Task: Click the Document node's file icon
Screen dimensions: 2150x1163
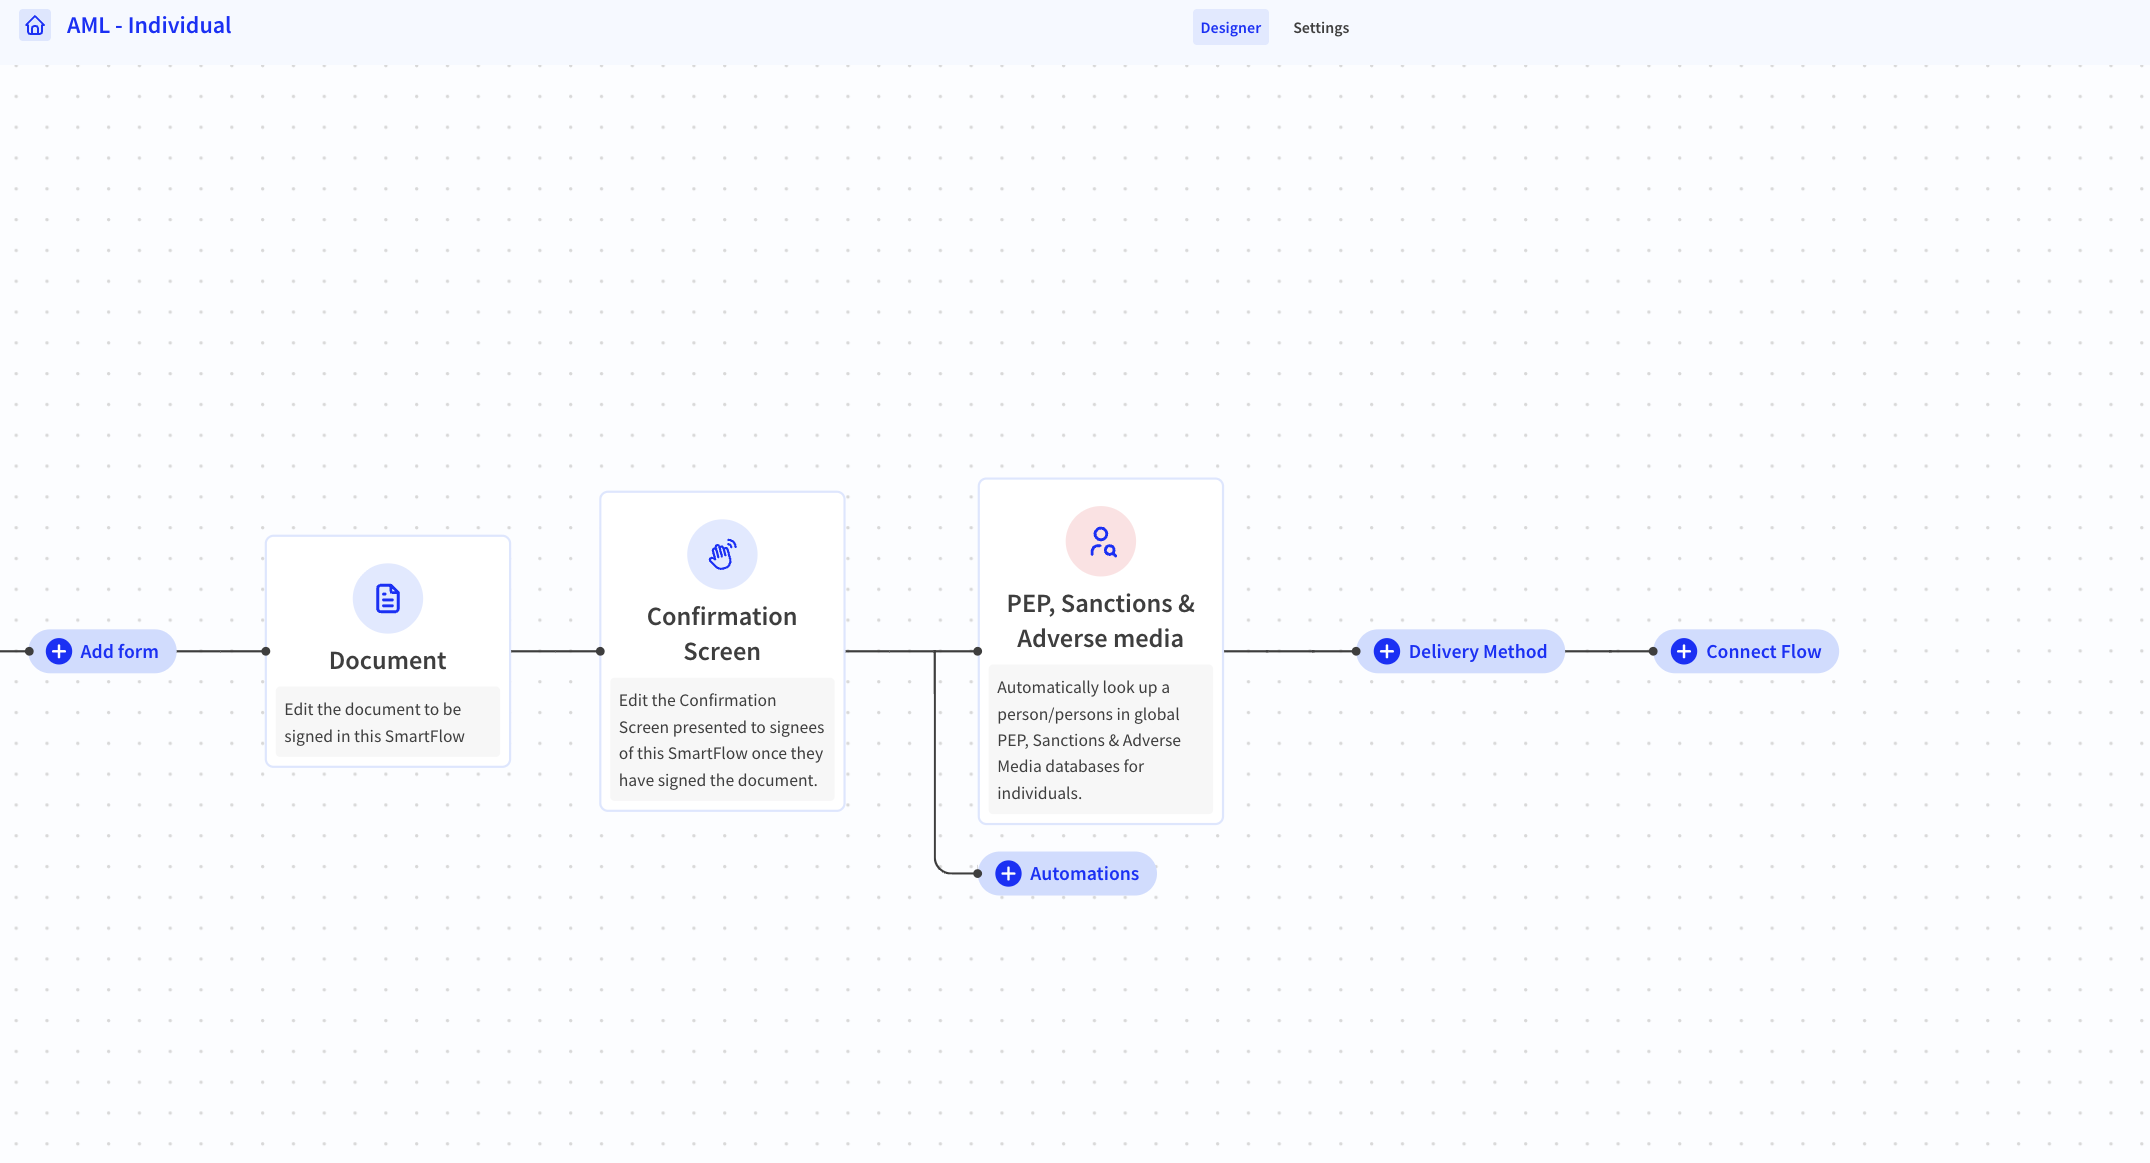Action: (x=388, y=598)
